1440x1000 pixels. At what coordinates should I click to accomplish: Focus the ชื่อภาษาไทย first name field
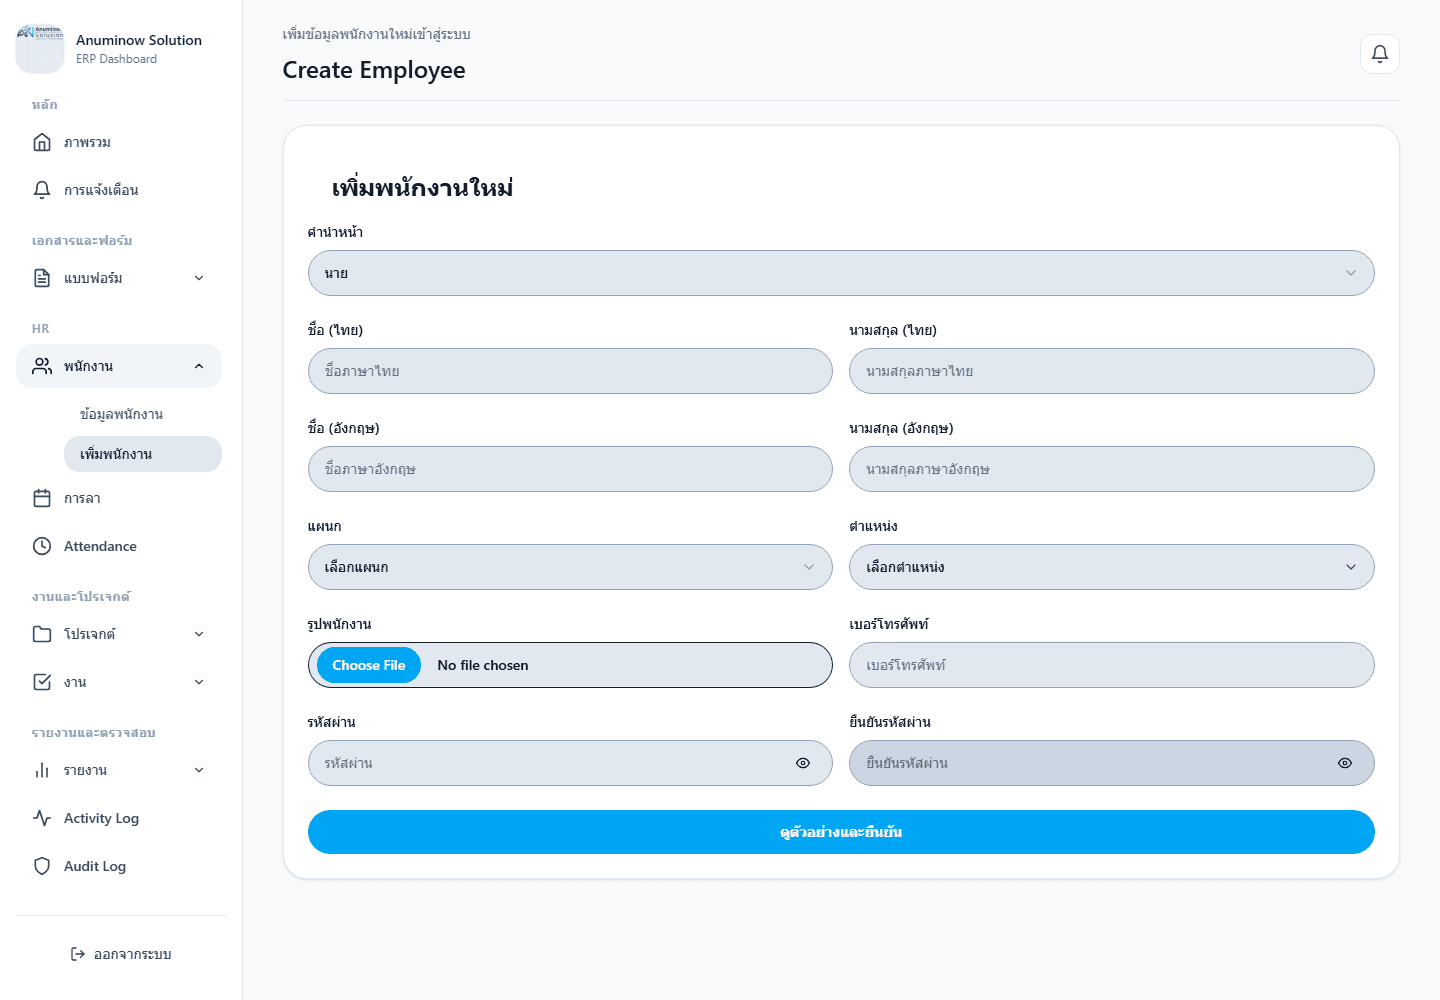coord(570,371)
